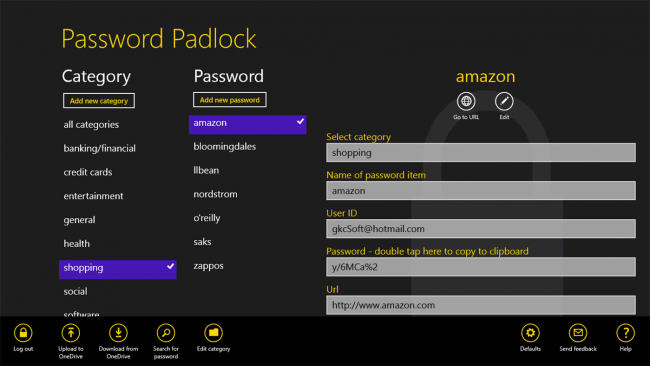Select the nordstrom password item
Image resolution: width=650 pixels, height=366 pixels.
216,194
